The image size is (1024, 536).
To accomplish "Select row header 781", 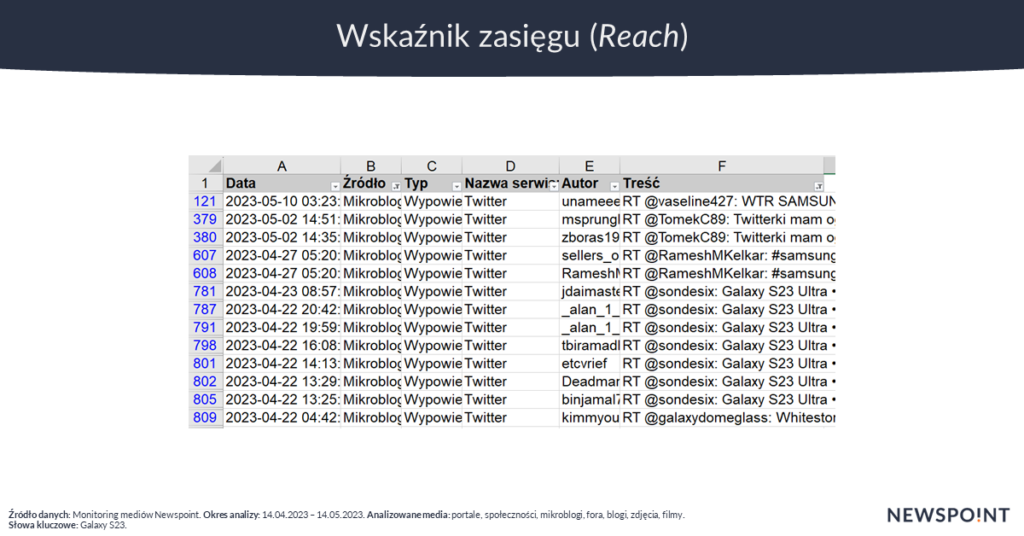I will pos(206,291).
